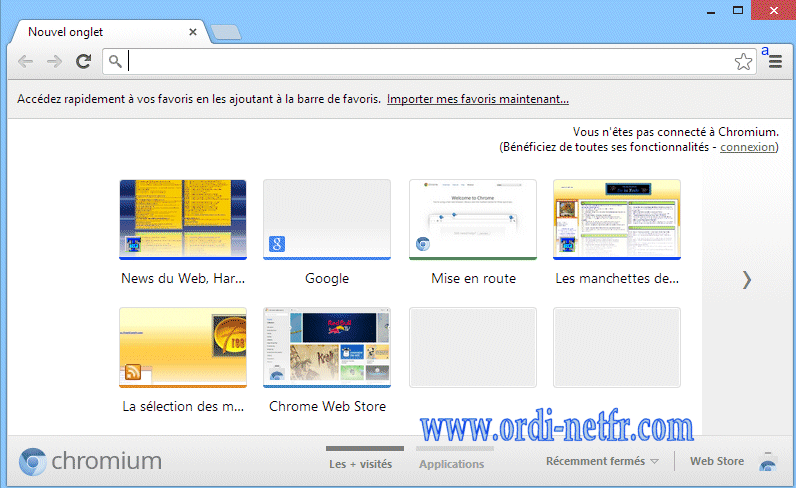Open the News du Web thumbnail
Screen dimensions: 796x488
coord(183,219)
